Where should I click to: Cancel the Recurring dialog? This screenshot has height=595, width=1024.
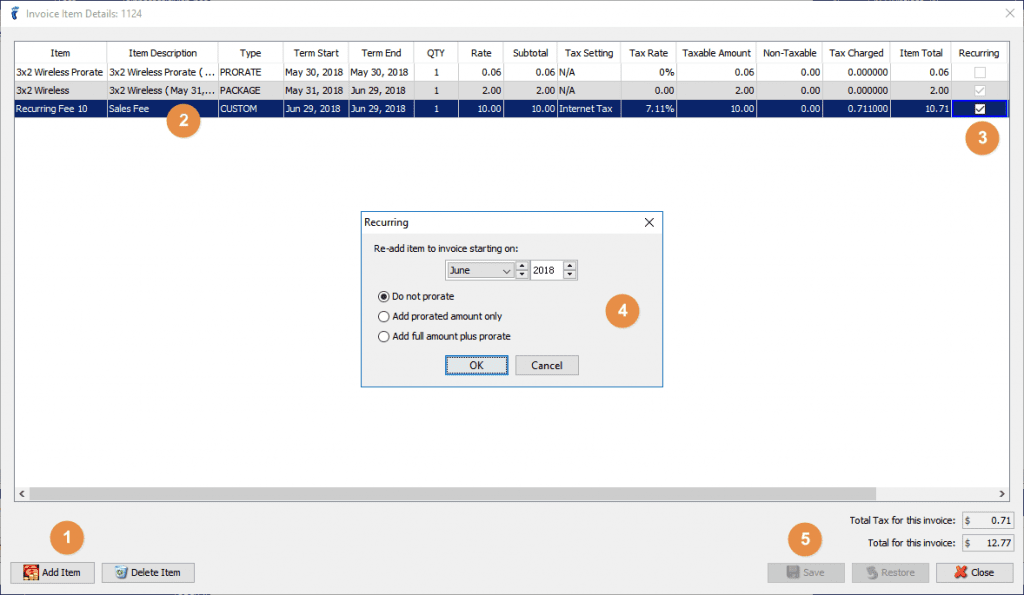pos(546,365)
